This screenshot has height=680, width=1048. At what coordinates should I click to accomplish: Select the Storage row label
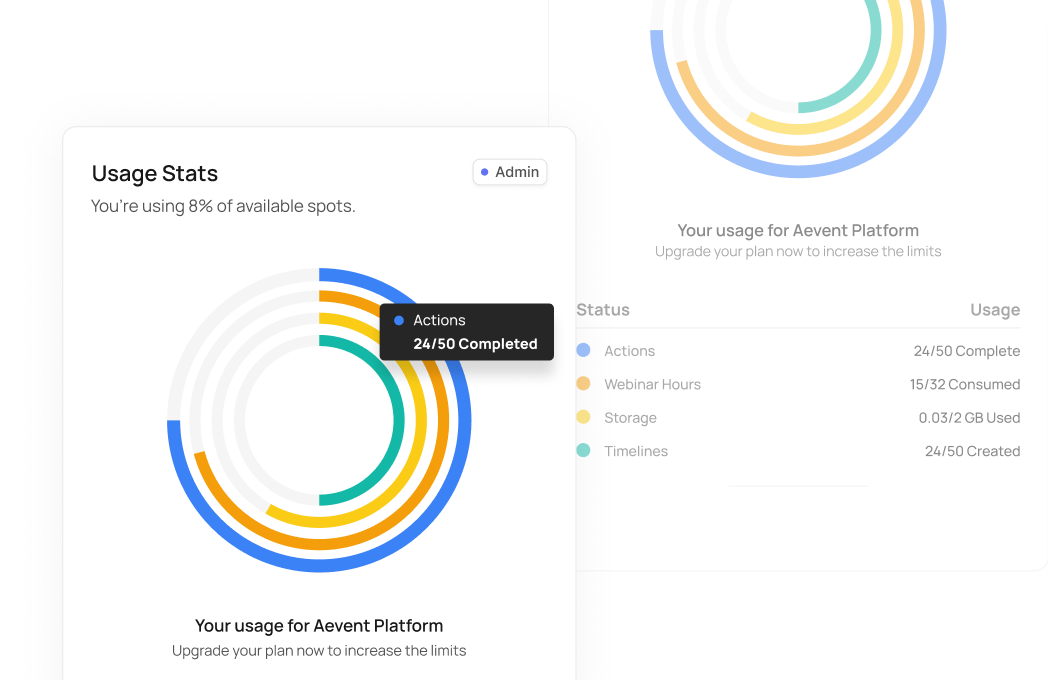630,418
